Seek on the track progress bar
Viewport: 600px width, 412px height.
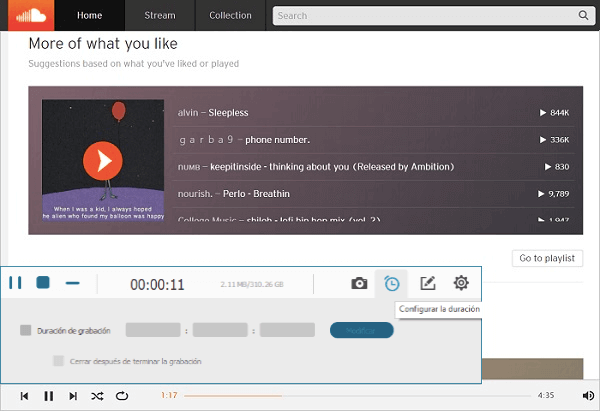tap(357, 396)
